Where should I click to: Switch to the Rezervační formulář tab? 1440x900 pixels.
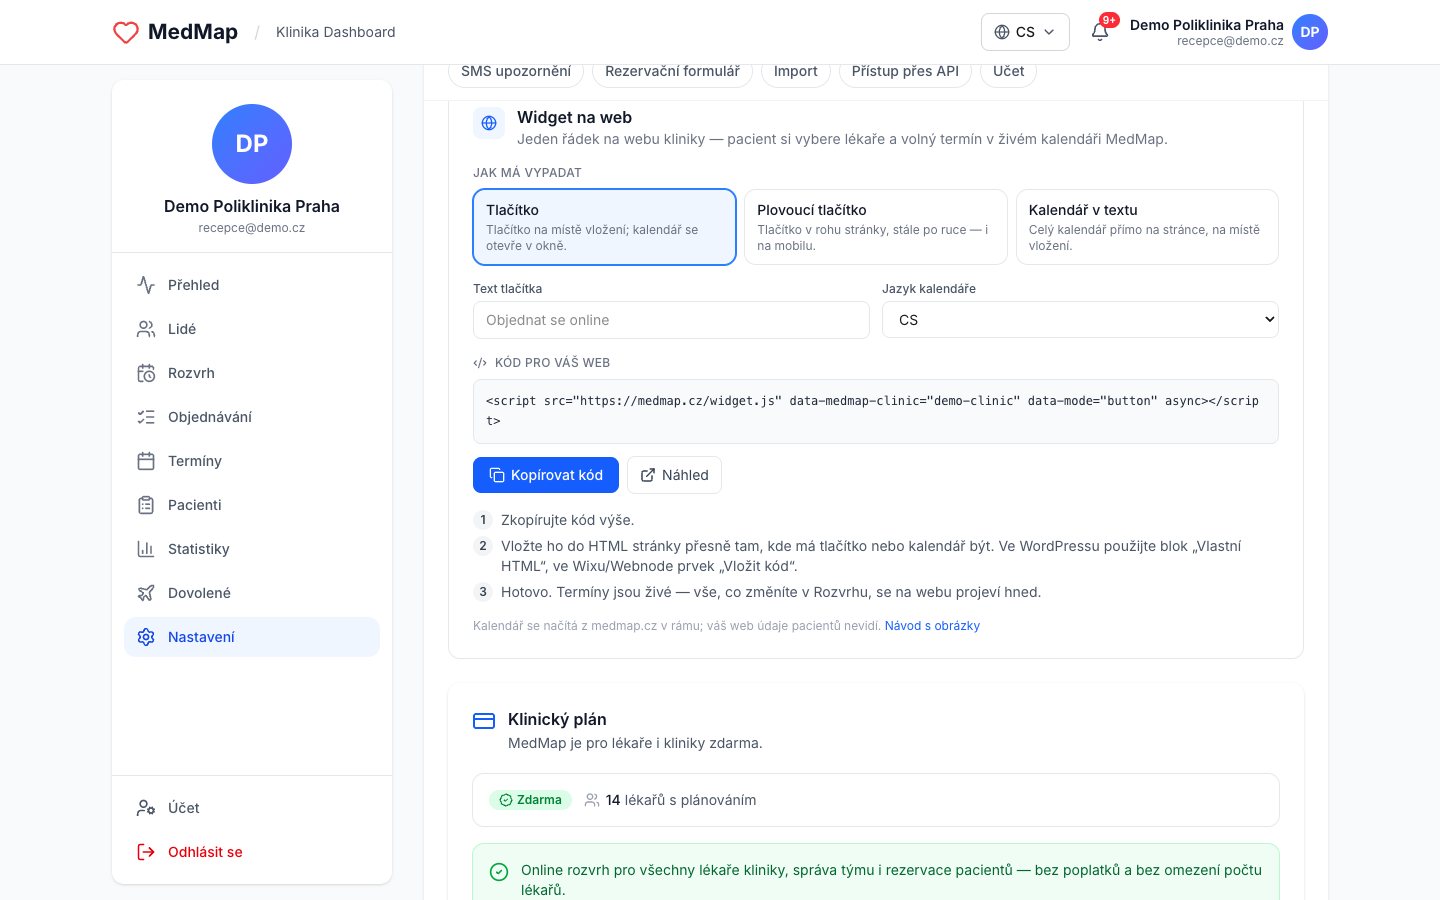(672, 71)
